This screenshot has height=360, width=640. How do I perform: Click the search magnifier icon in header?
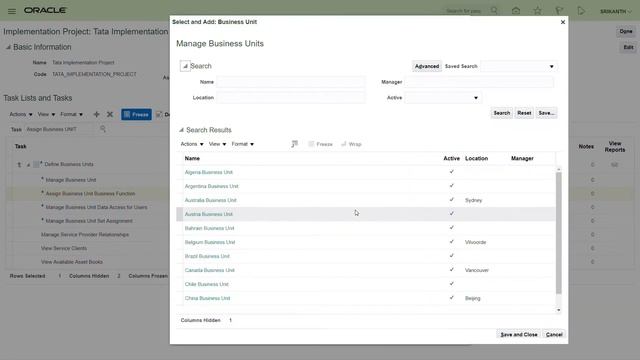[x=494, y=11]
